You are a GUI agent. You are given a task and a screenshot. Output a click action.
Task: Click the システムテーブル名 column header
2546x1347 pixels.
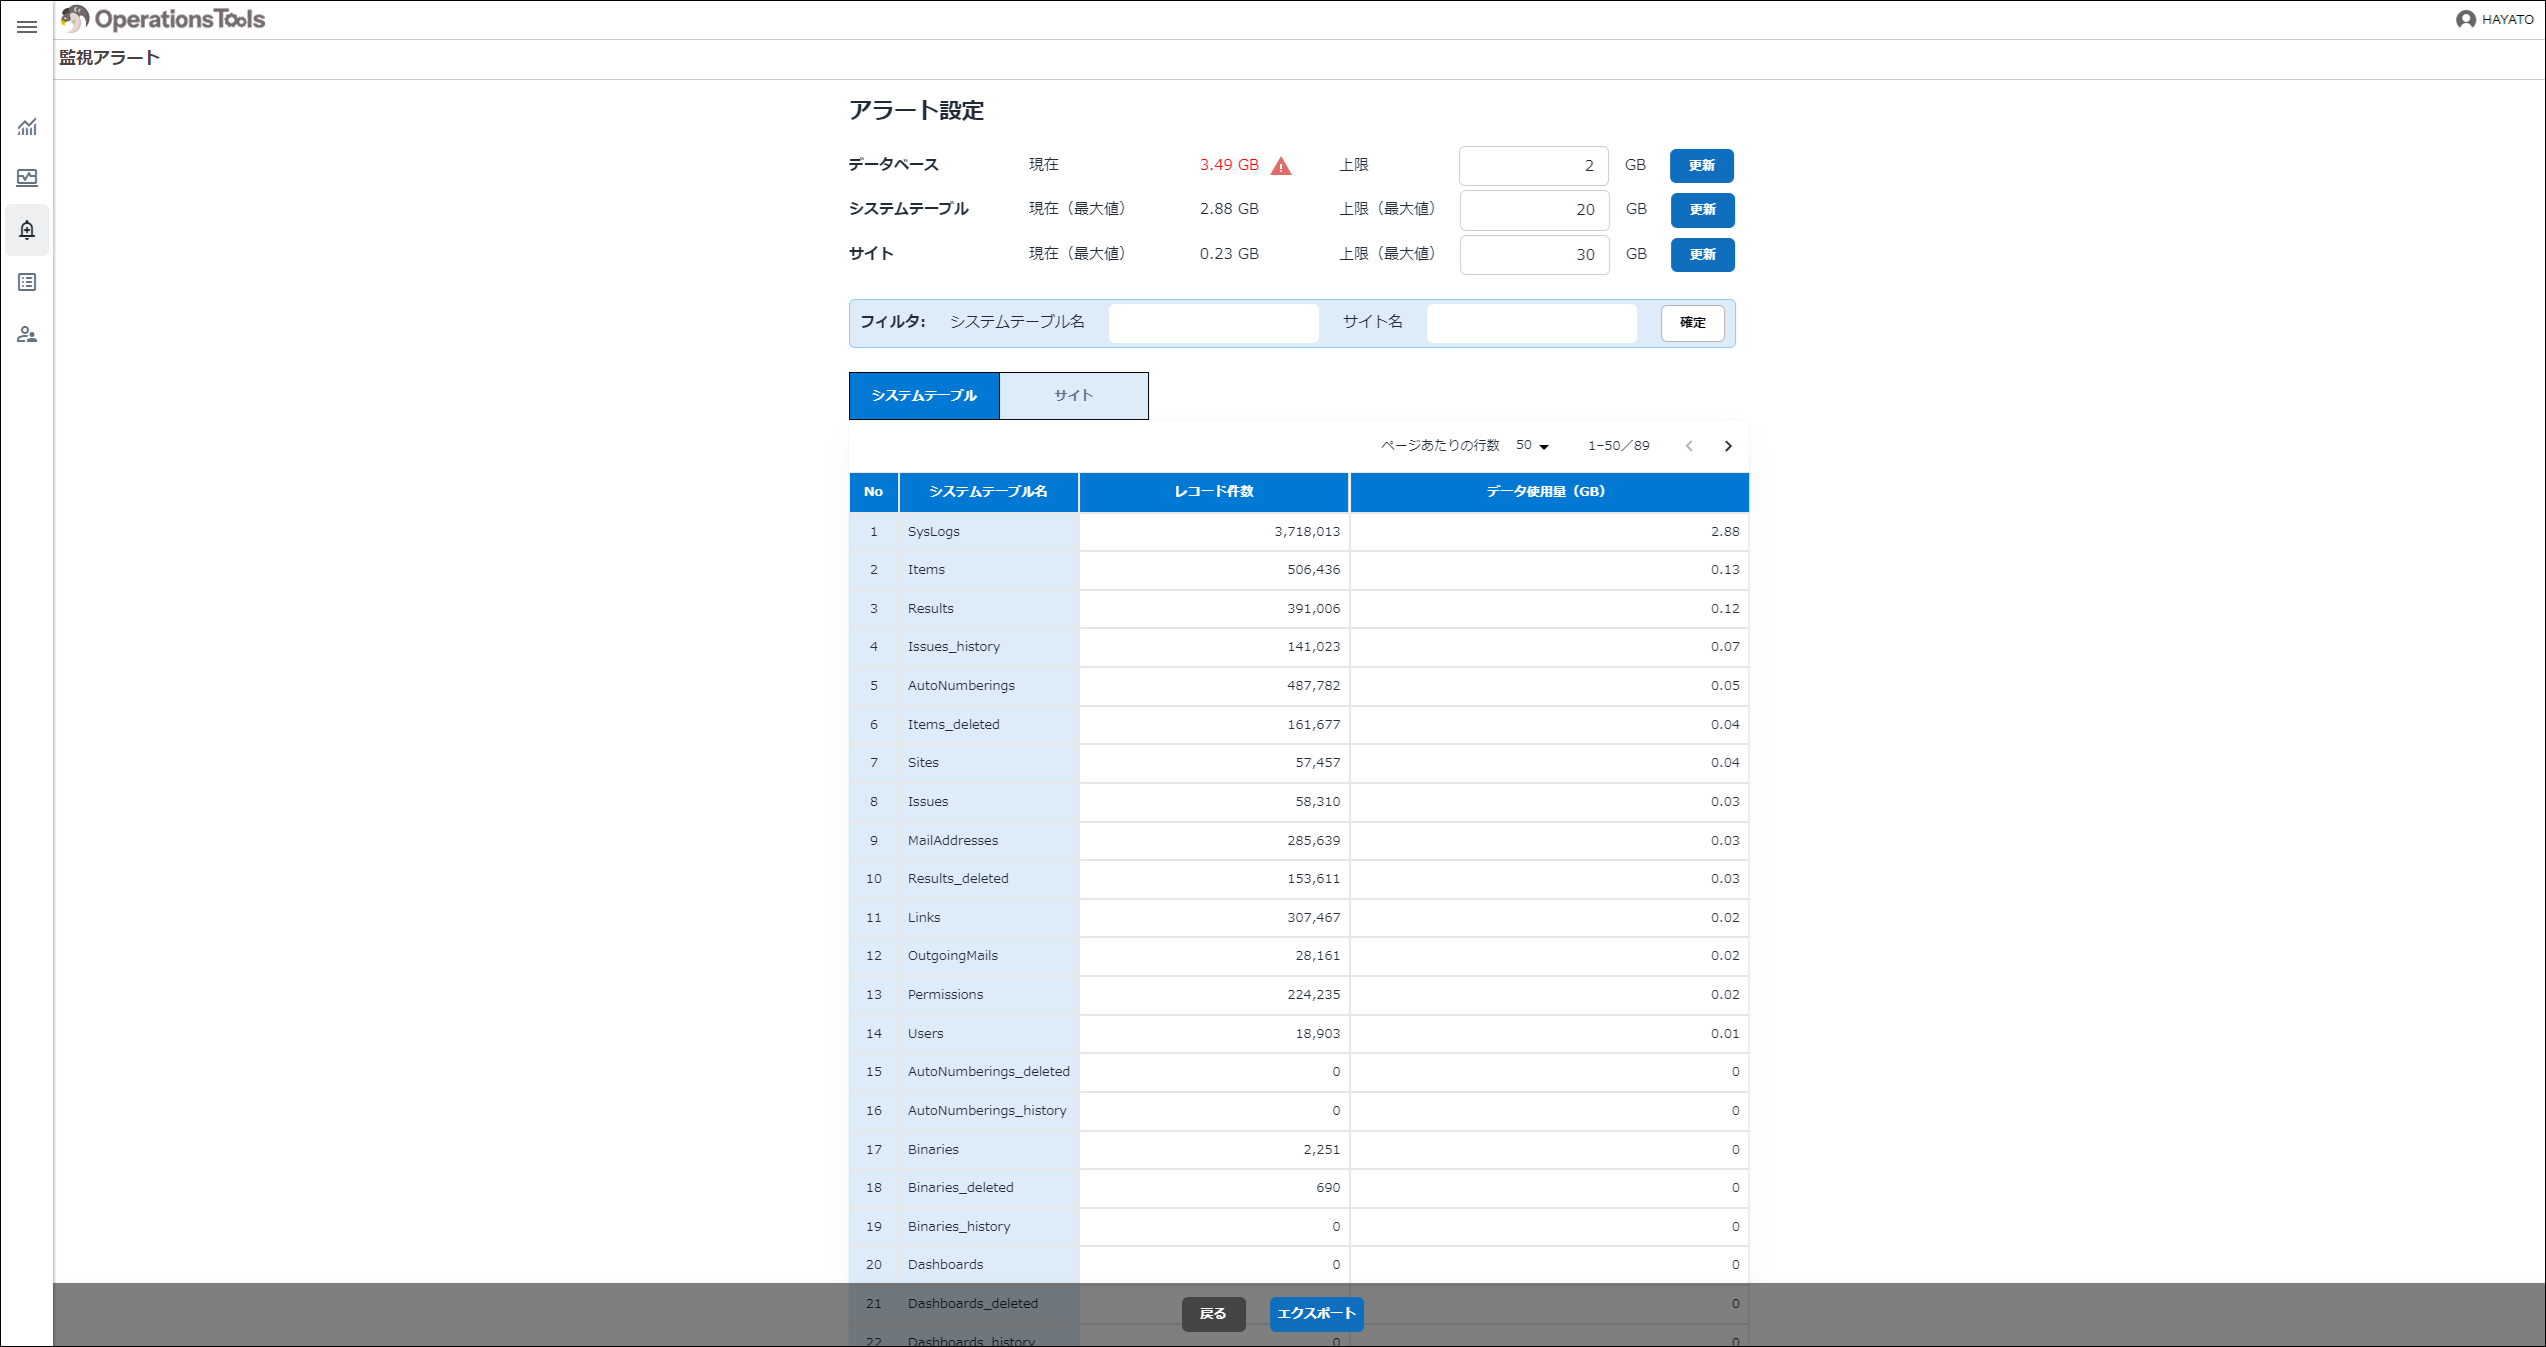click(988, 492)
